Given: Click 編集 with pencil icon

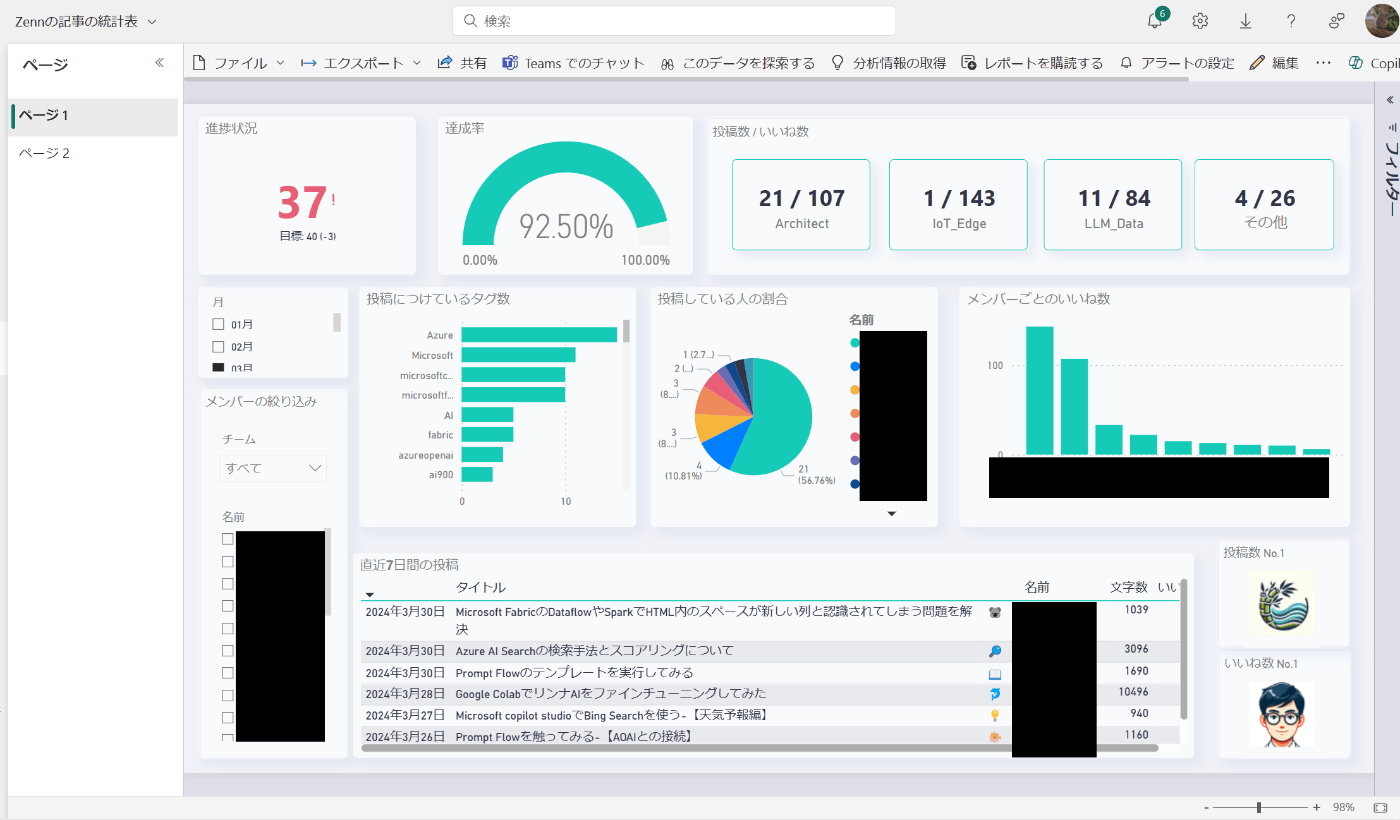Looking at the screenshot, I should point(1274,63).
